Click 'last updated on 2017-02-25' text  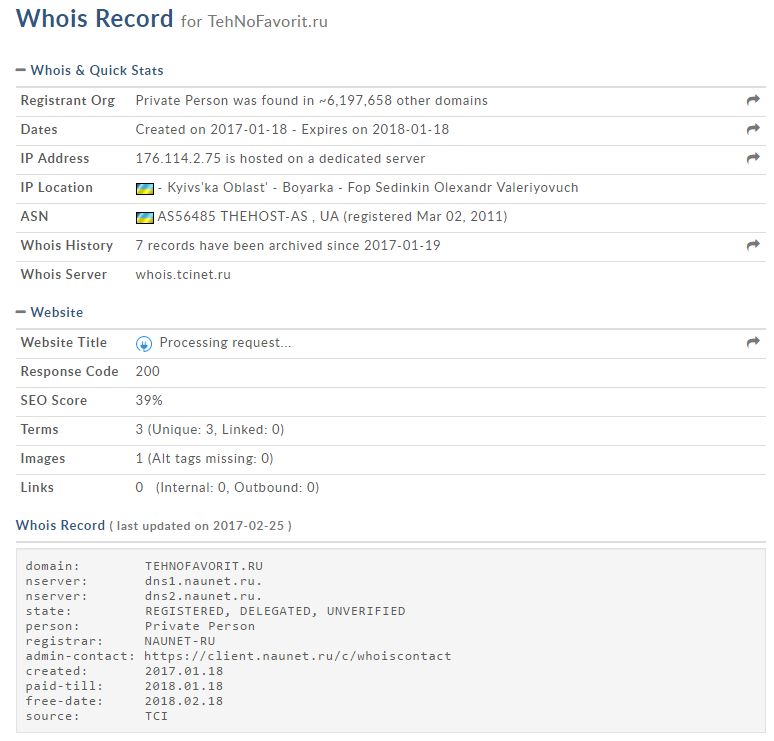point(200,526)
